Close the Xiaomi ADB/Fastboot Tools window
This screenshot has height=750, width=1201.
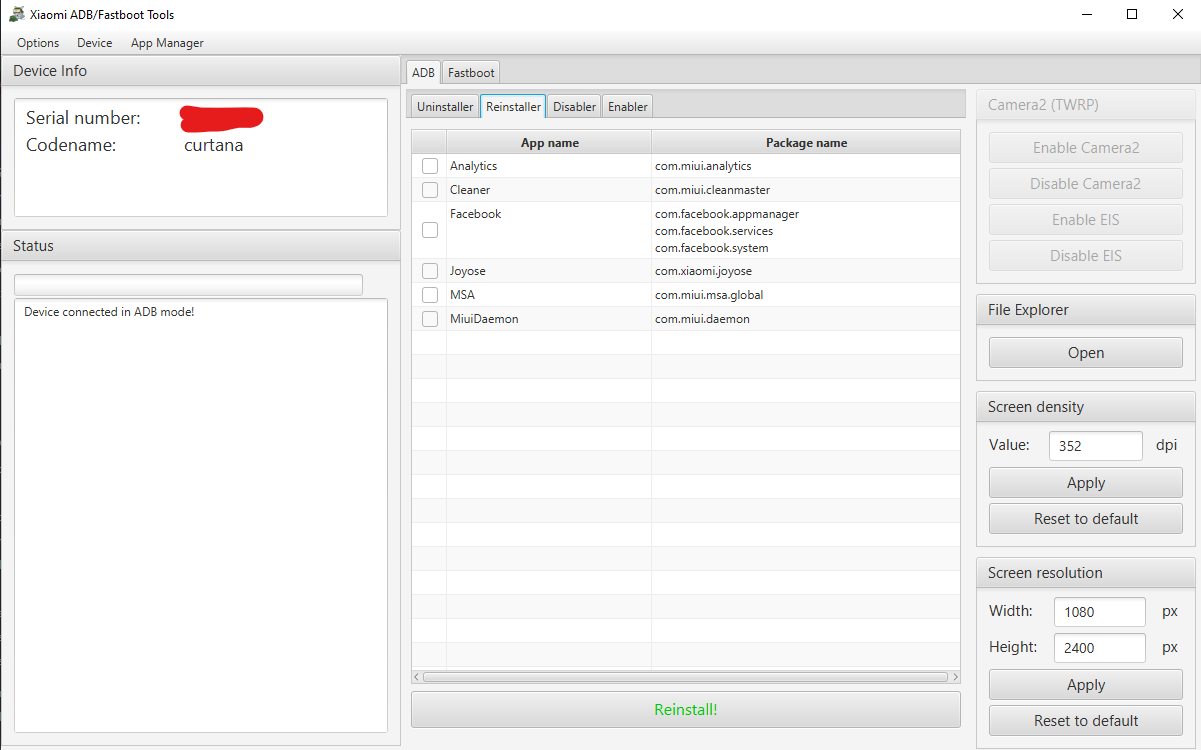(1178, 14)
